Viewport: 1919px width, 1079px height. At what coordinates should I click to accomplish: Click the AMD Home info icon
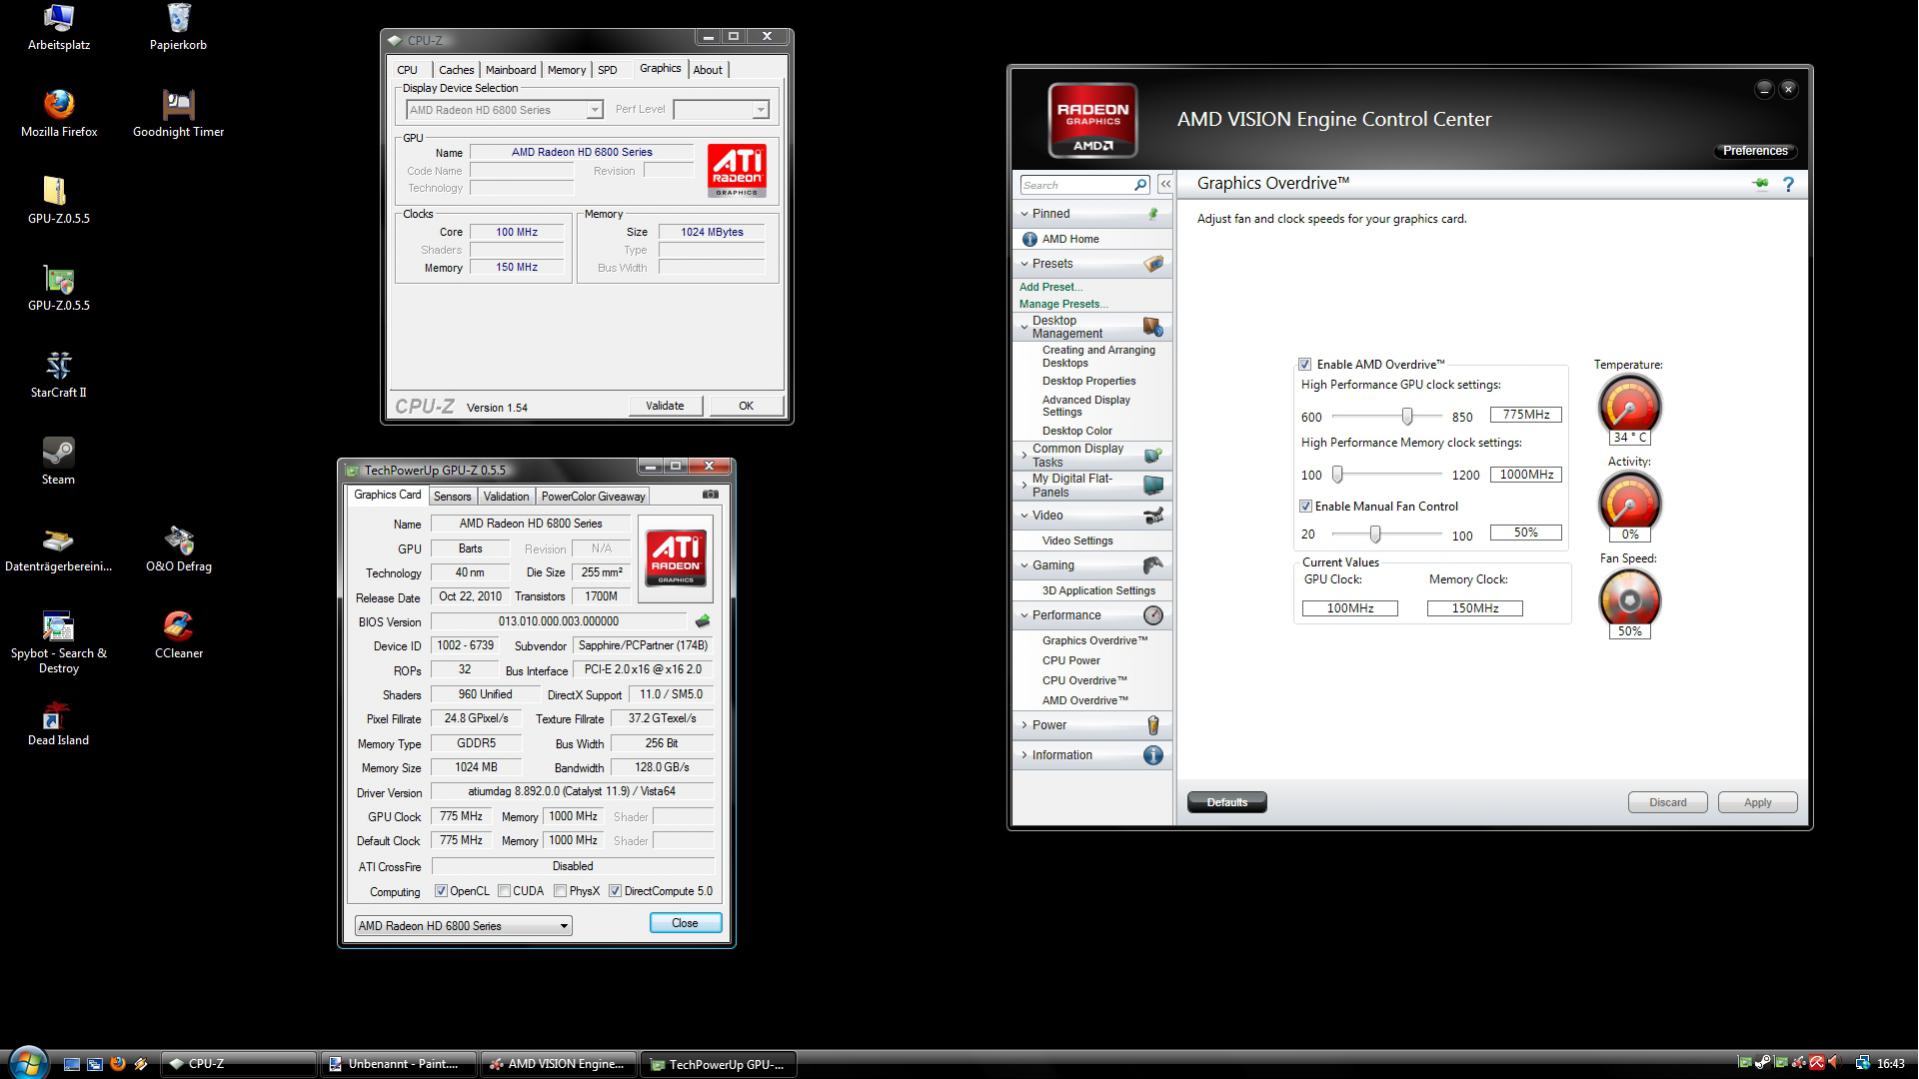point(1030,239)
